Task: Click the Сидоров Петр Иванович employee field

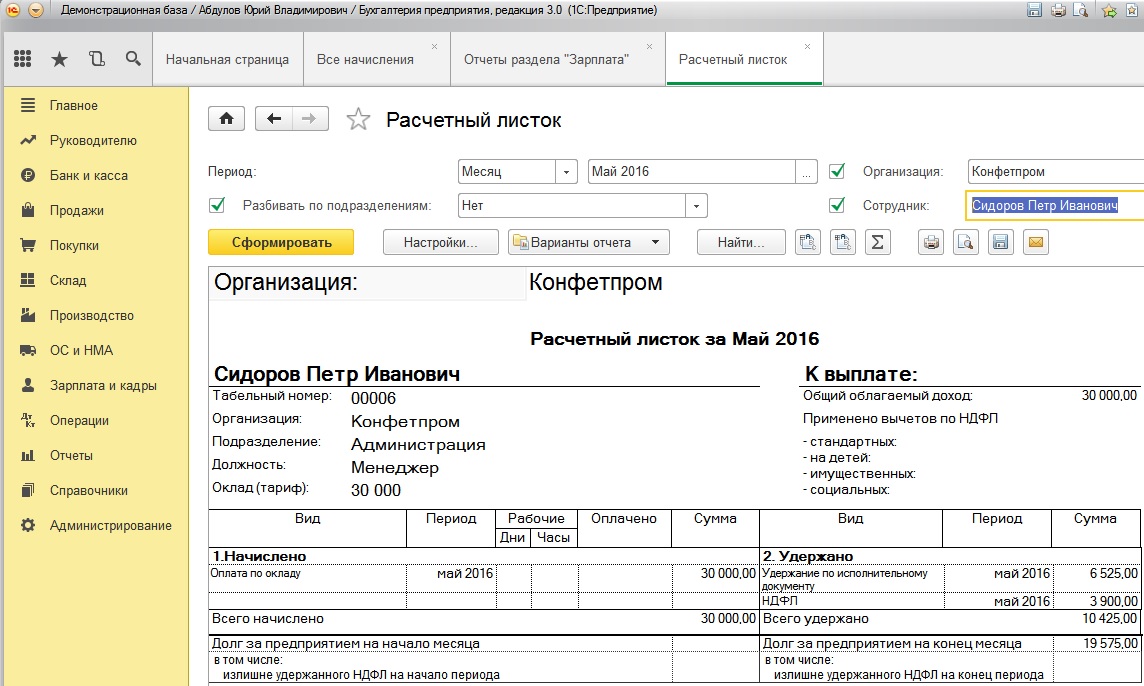Action: [x=1054, y=206]
